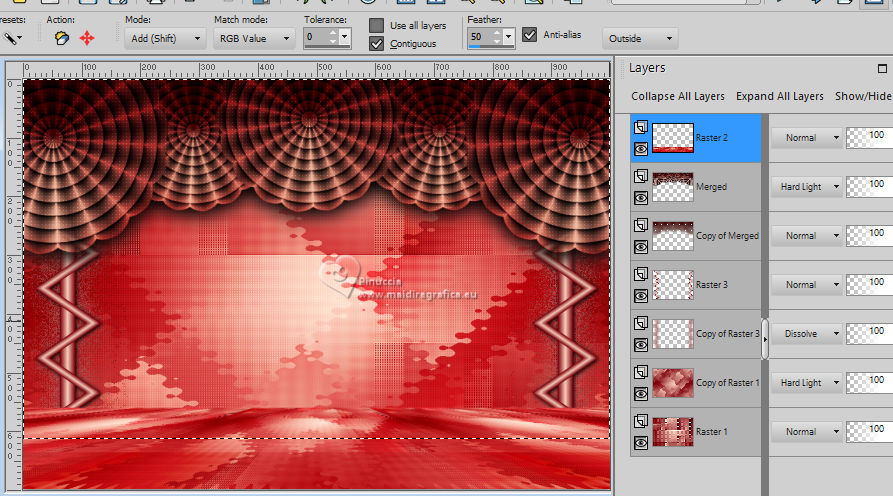Select the Merged layer thumbnail
This screenshot has width=893, height=496.
coord(673,187)
